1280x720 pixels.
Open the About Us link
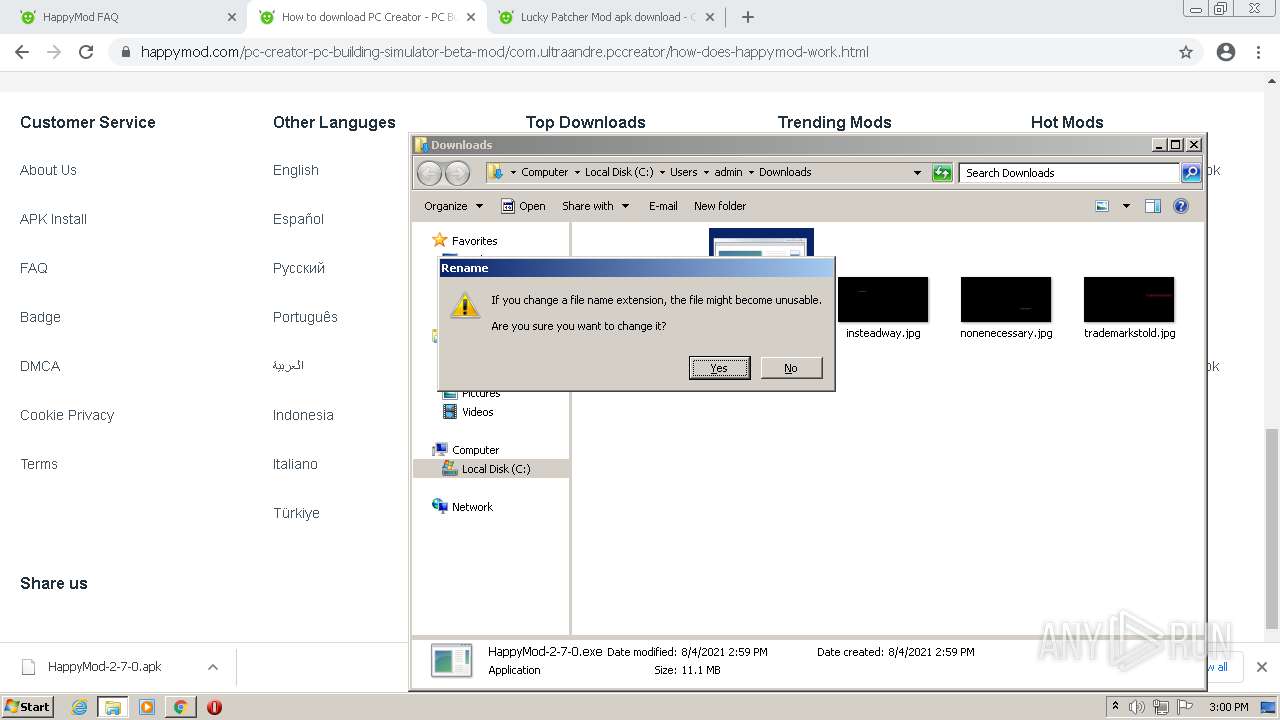pyautogui.click(x=48, y=170)
